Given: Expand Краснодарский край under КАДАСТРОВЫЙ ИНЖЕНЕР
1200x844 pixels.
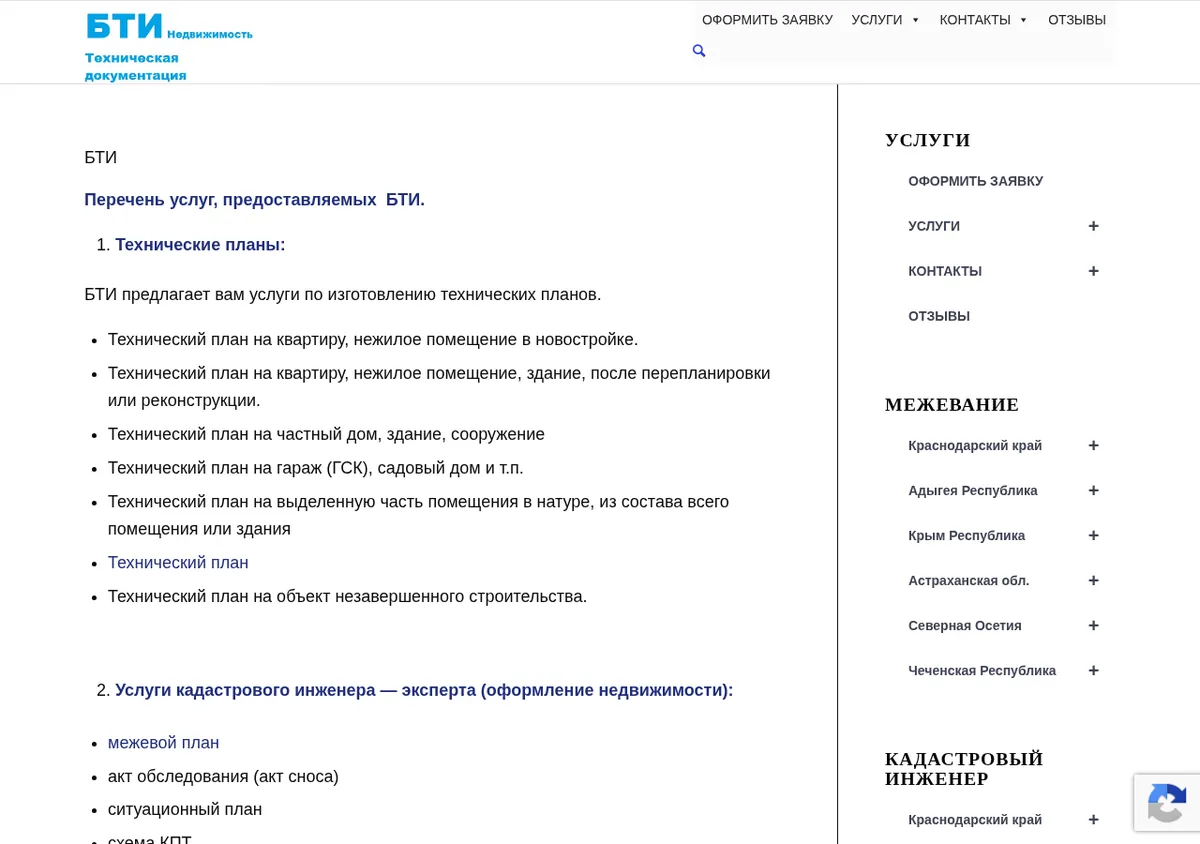Looking at the screenshot, I should pyautogui.click(x=1093, y=820).
